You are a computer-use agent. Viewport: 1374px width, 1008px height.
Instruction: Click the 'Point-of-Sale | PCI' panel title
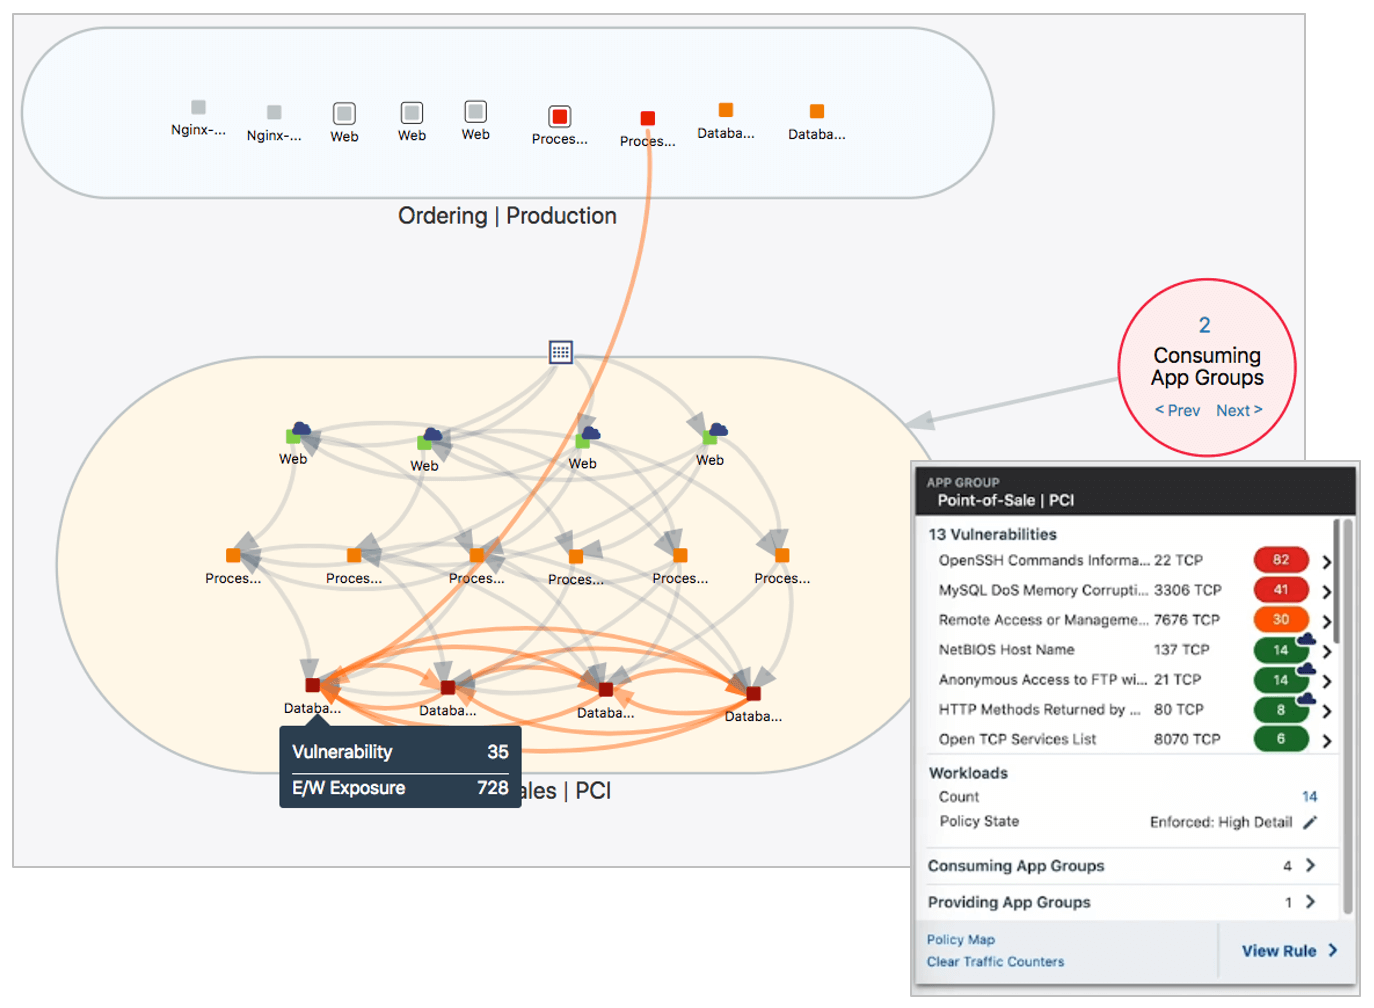pyautogui.click(x=1005, y=500)
